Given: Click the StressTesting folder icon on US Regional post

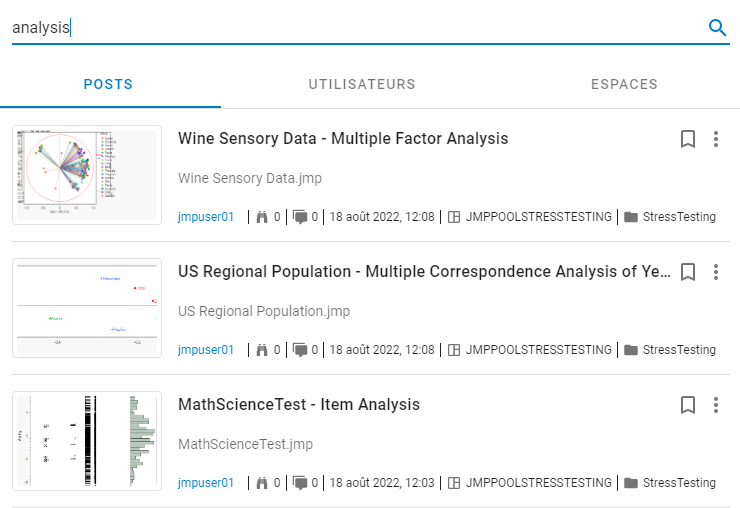Looking at the screenshot, I should click(x=631, y=350).
